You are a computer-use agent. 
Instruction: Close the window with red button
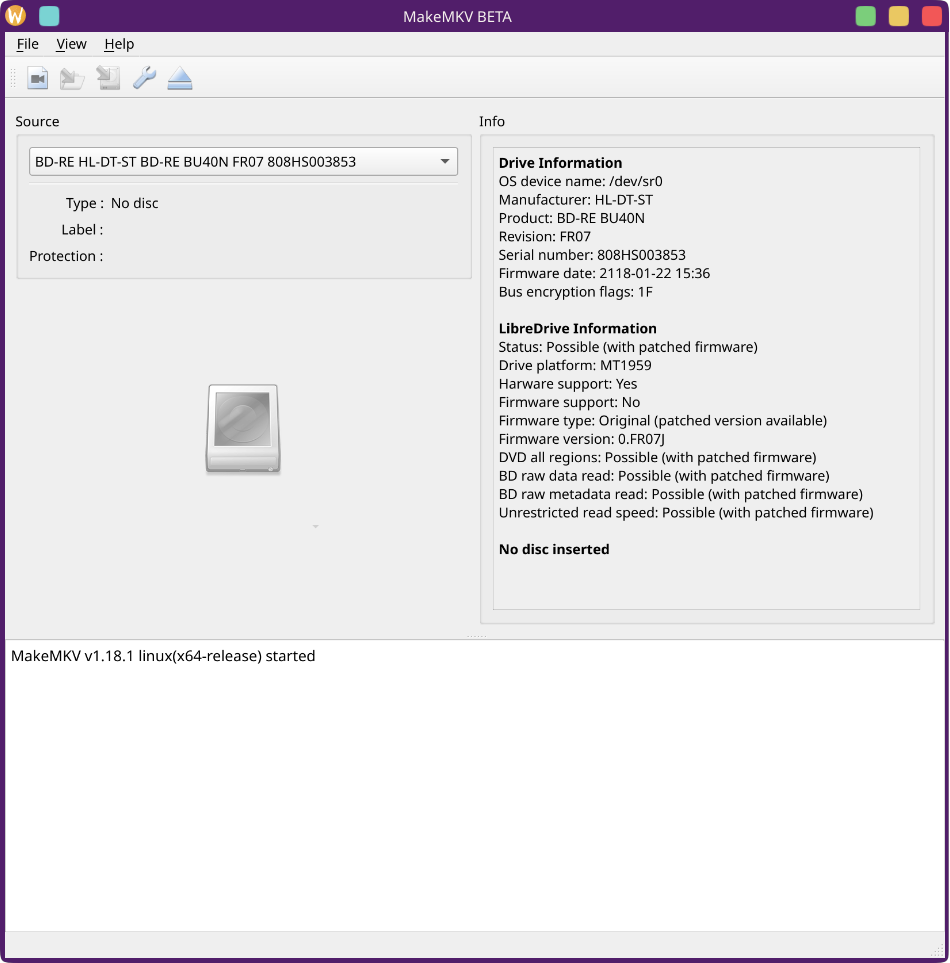click(932, 16)
